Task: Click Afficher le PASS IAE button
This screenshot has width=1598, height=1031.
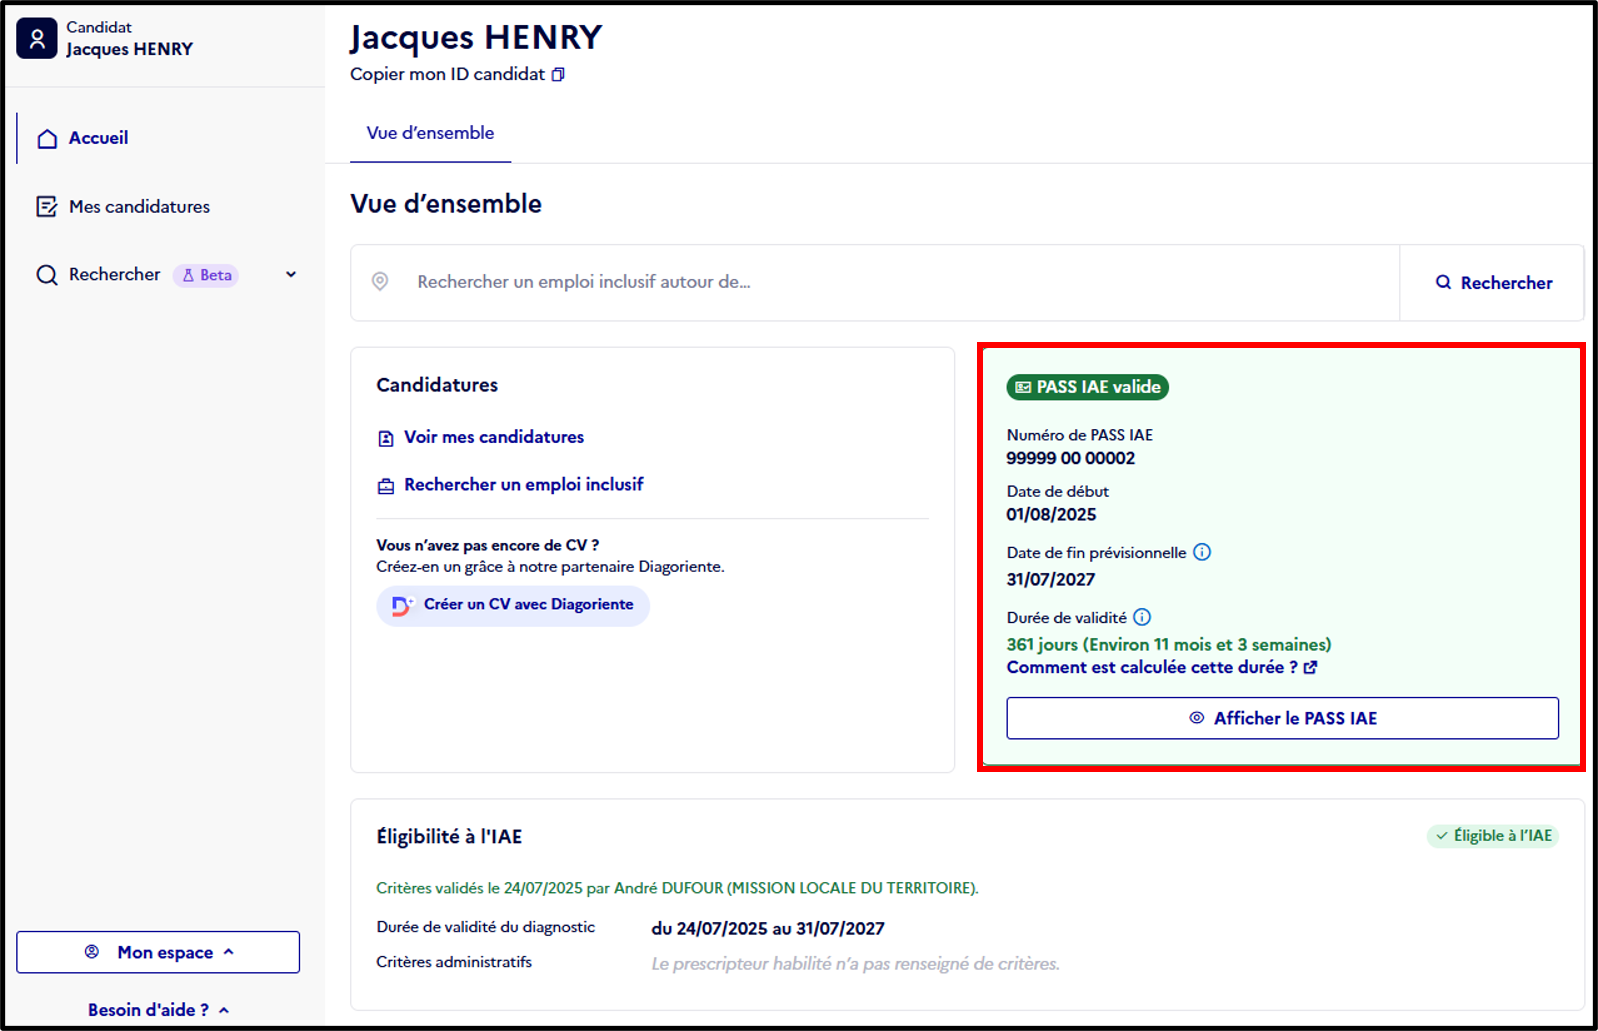Action: click(x=1282, y=718)
